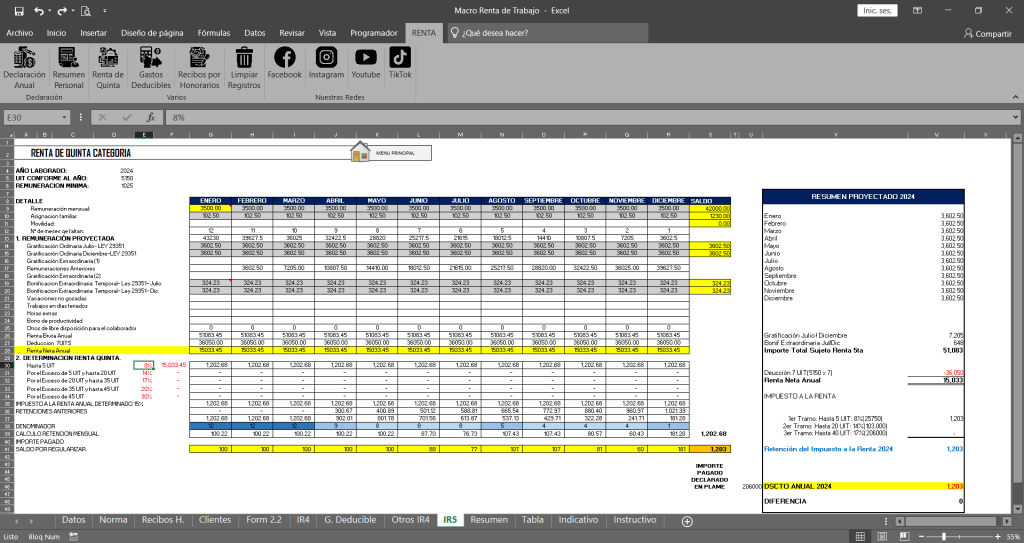This screenshot has height=543, width=1024.
Task: Launch Renta de Quinta tool
Action: (108, 68)
